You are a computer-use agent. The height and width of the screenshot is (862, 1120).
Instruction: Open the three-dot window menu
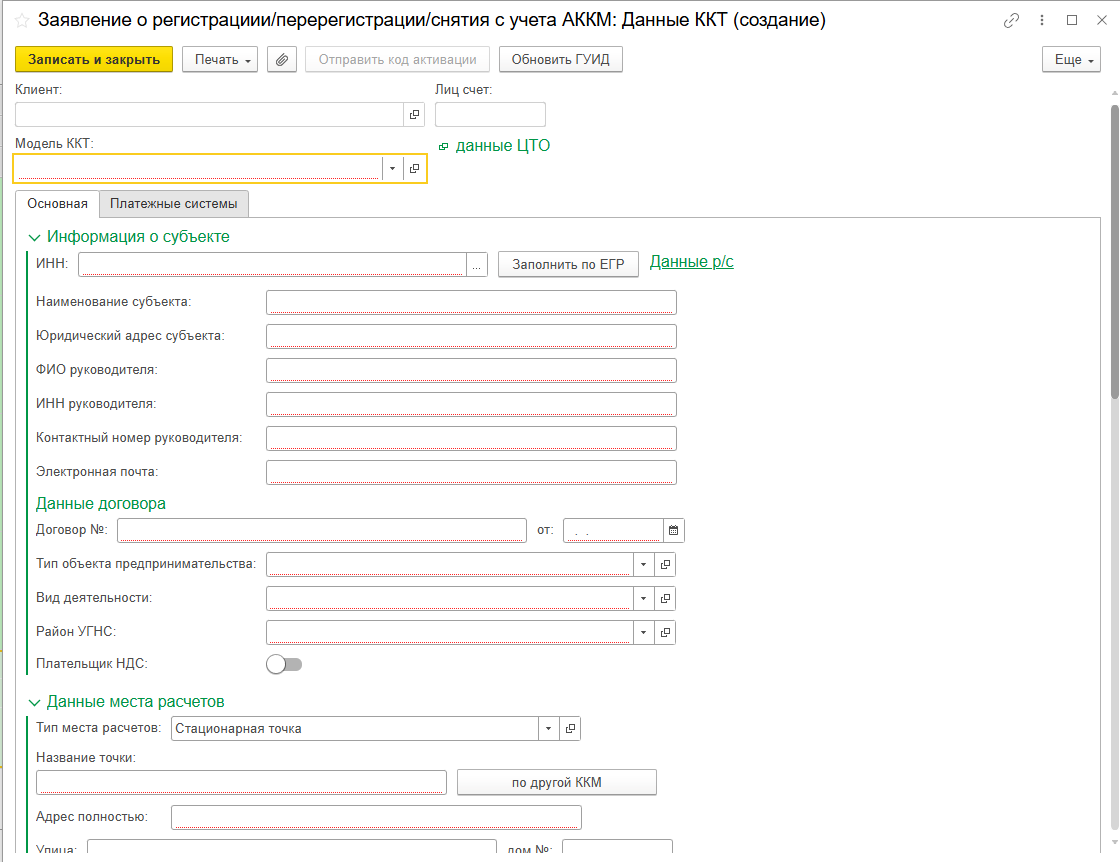1042,20
